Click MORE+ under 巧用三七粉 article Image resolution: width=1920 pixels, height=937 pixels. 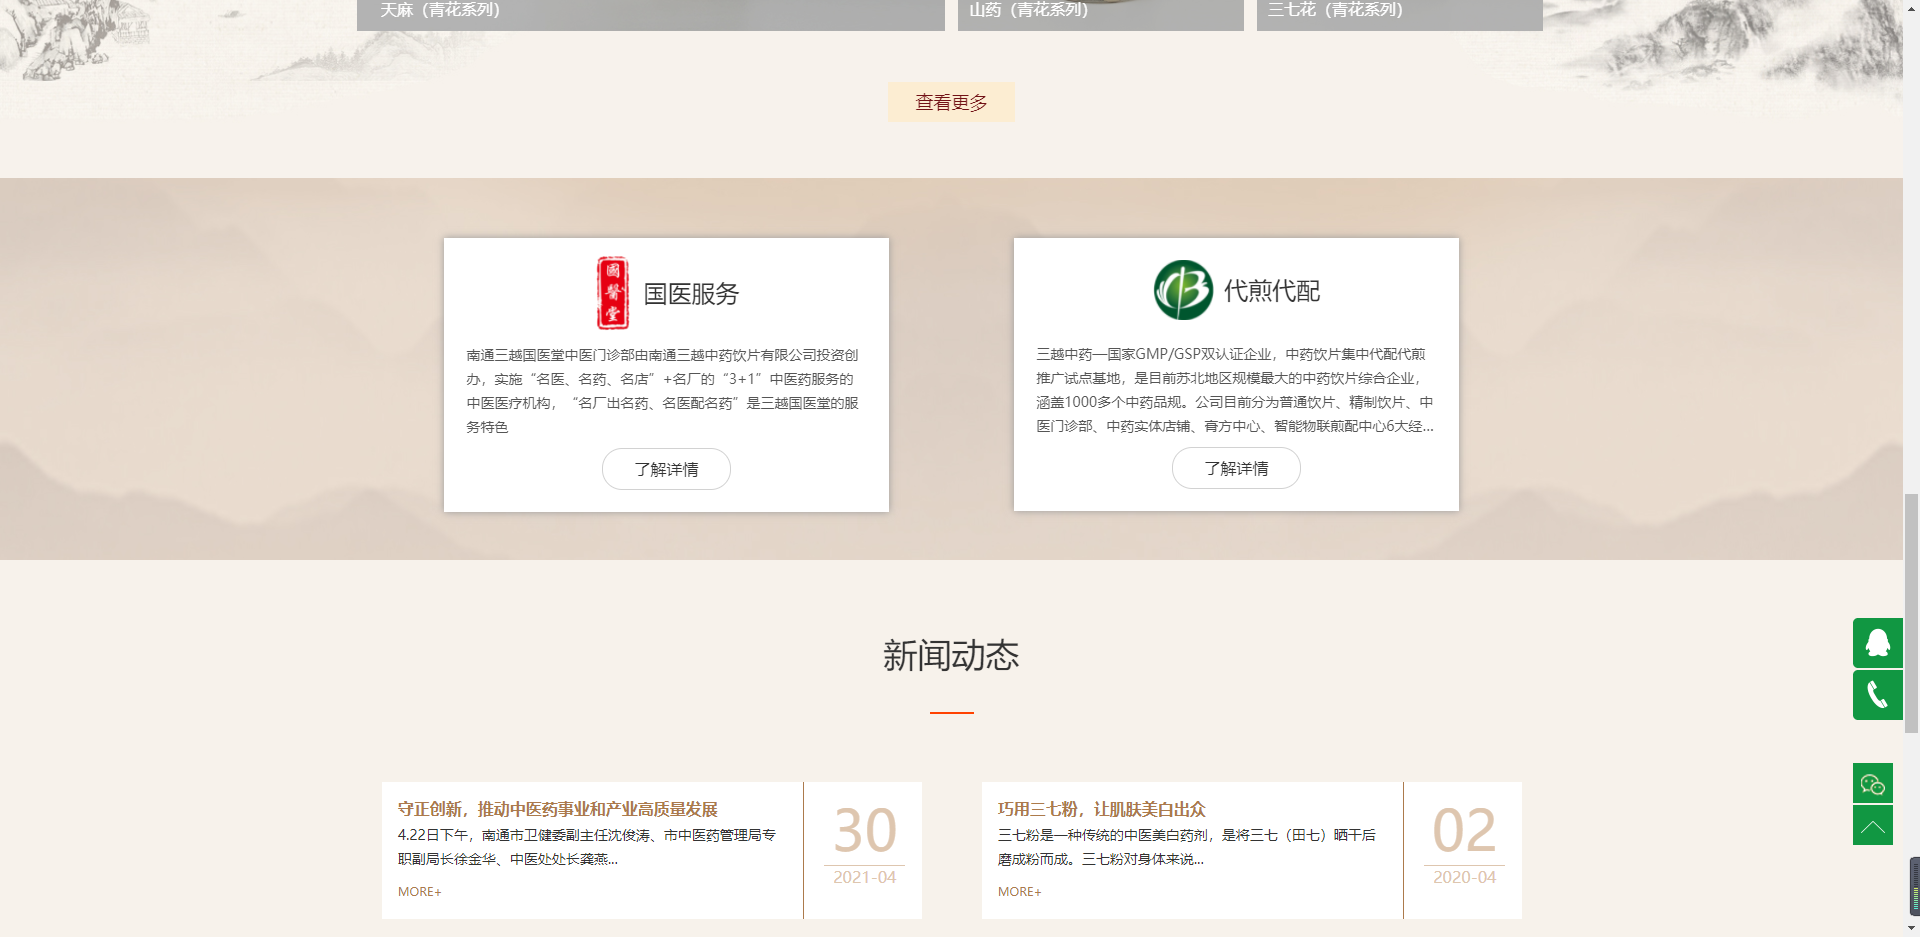[x=1019, y=892]
